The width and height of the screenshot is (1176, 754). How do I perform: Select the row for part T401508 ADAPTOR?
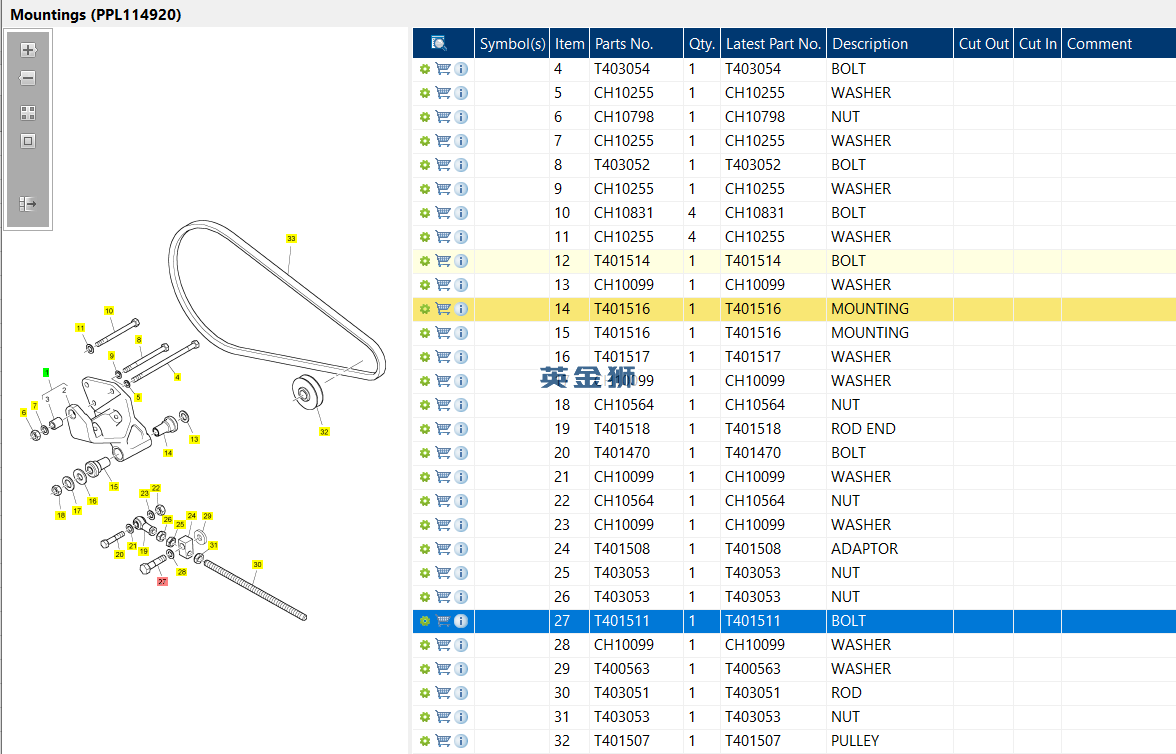[794, 549]
